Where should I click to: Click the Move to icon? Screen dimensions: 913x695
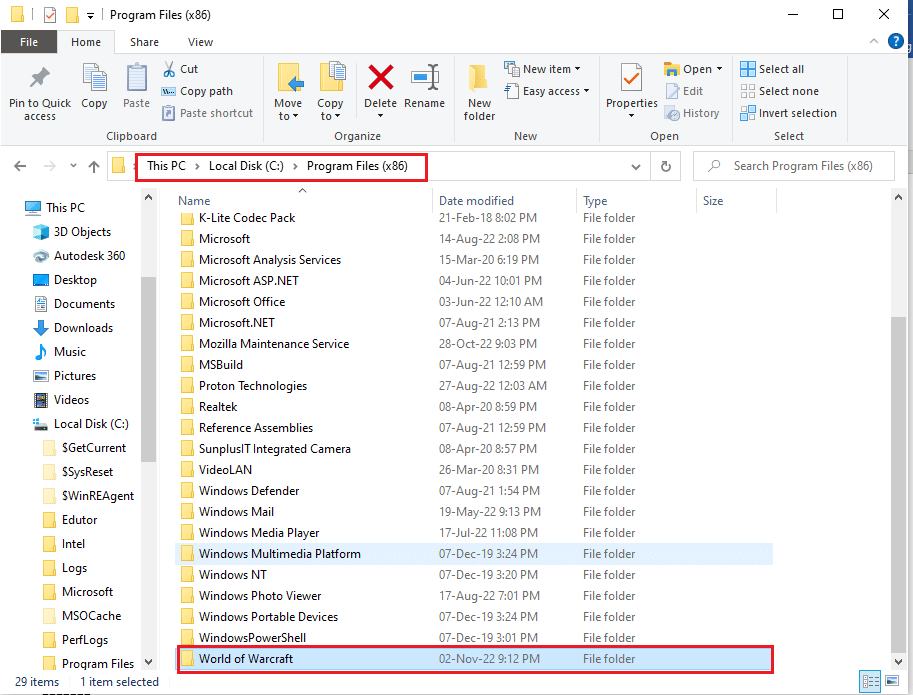(290, 78)
